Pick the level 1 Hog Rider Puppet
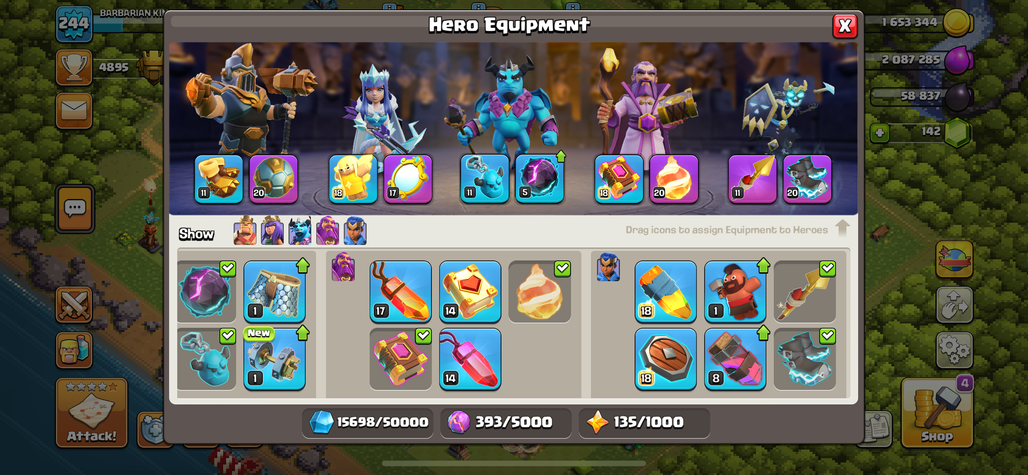The height and width of the screenshot is (475, 1028). [x=735, y=292]
